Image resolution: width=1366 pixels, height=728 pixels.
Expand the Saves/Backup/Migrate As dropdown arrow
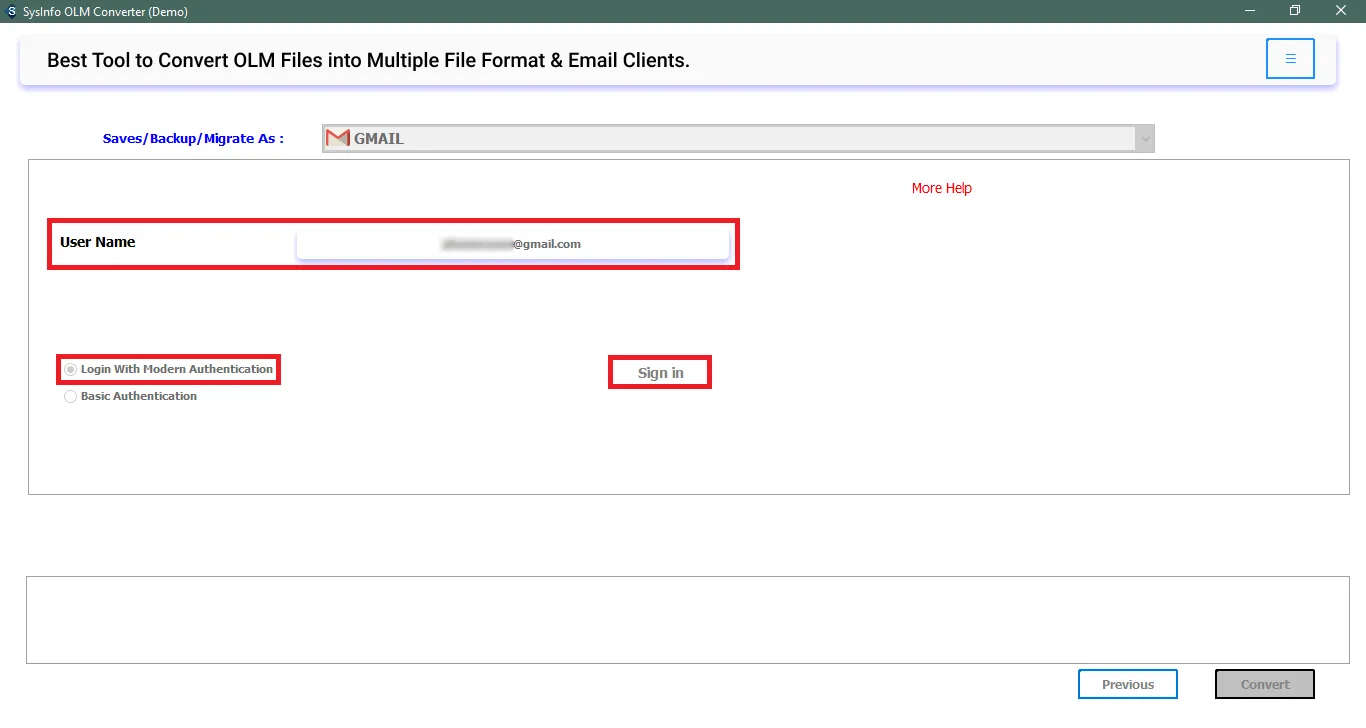[1144, 139]
